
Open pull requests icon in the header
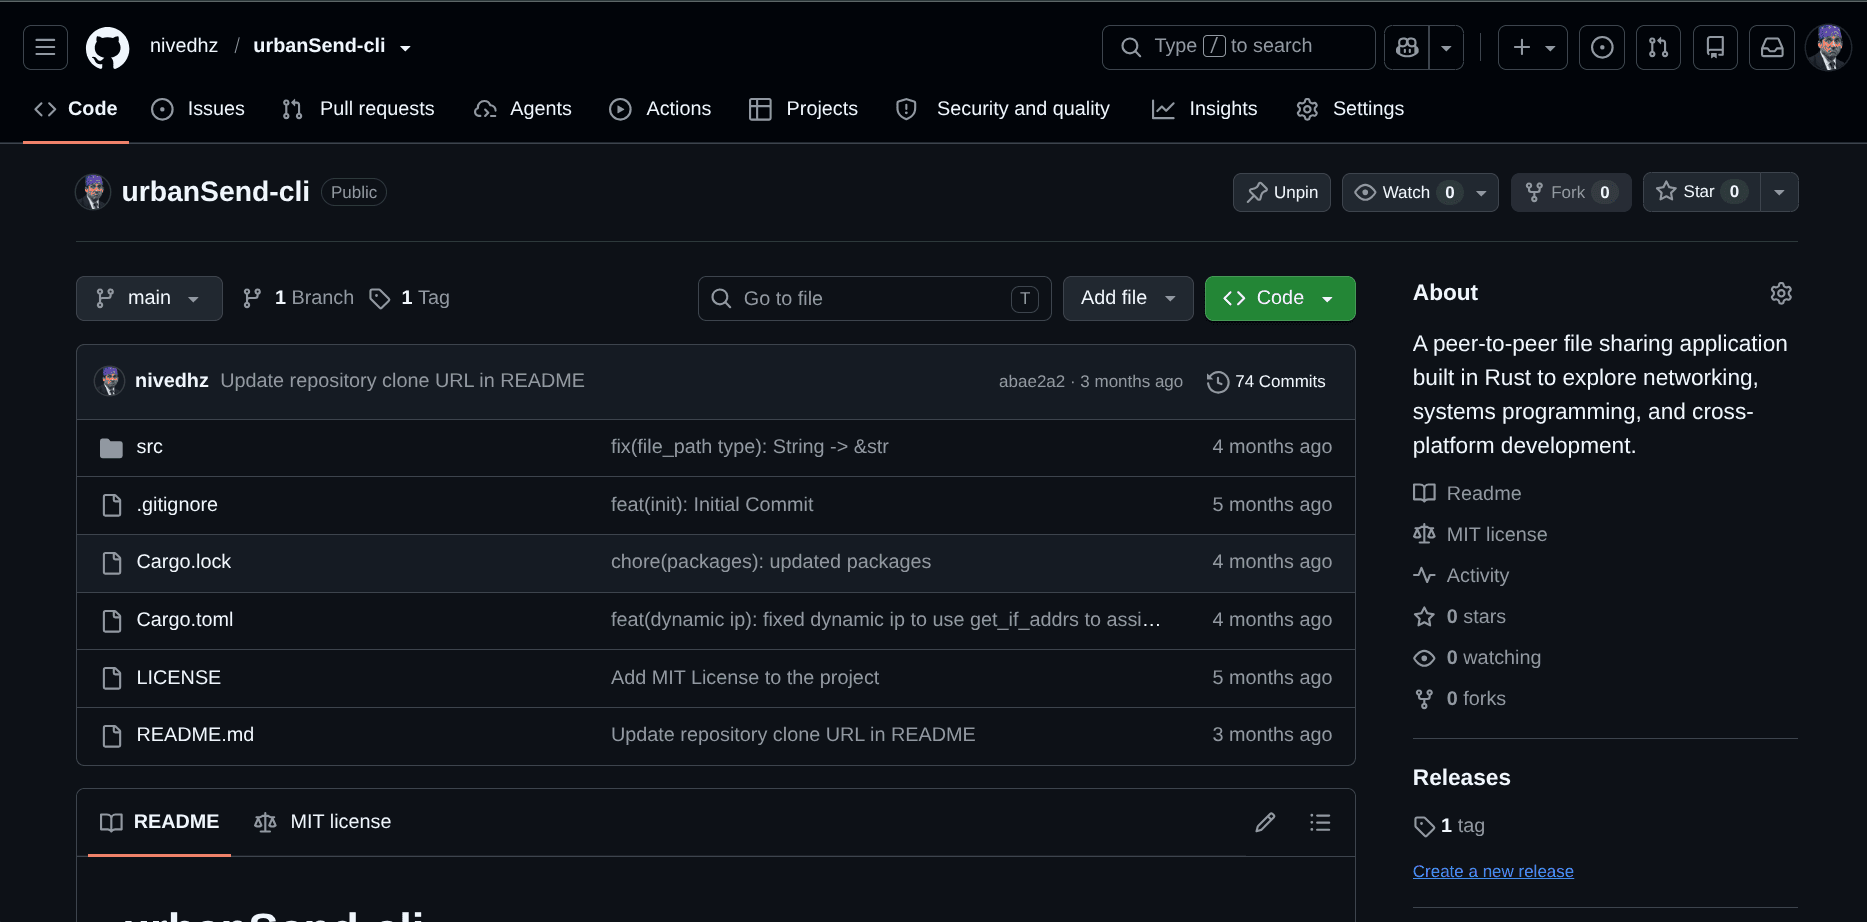[x=1658, y=47]
